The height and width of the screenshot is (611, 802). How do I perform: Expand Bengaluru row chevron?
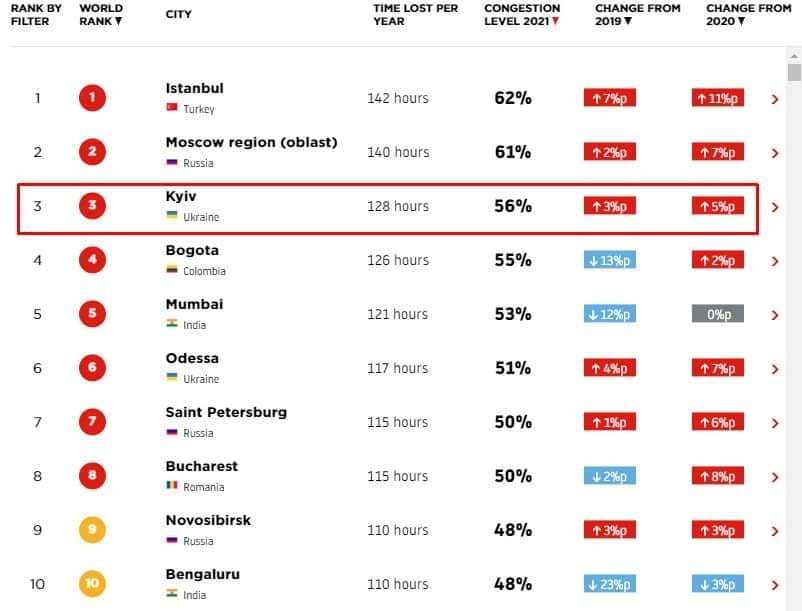tap(775, 585)
